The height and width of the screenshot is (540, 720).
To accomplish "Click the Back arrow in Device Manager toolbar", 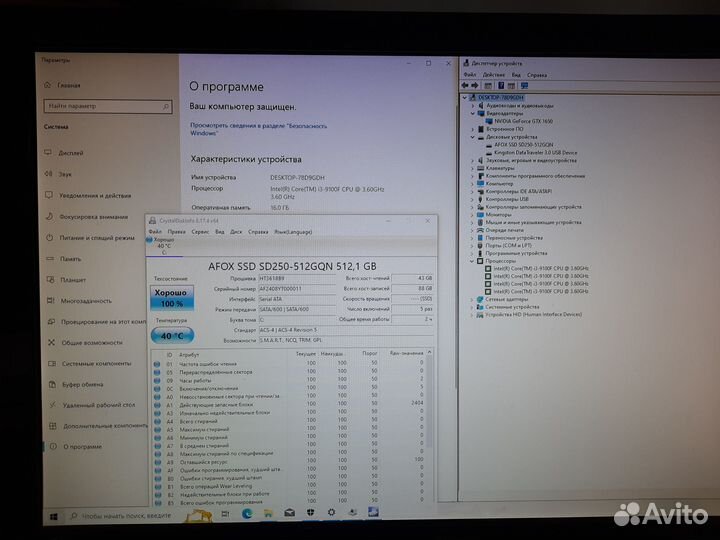I will (x=465, y=85).
